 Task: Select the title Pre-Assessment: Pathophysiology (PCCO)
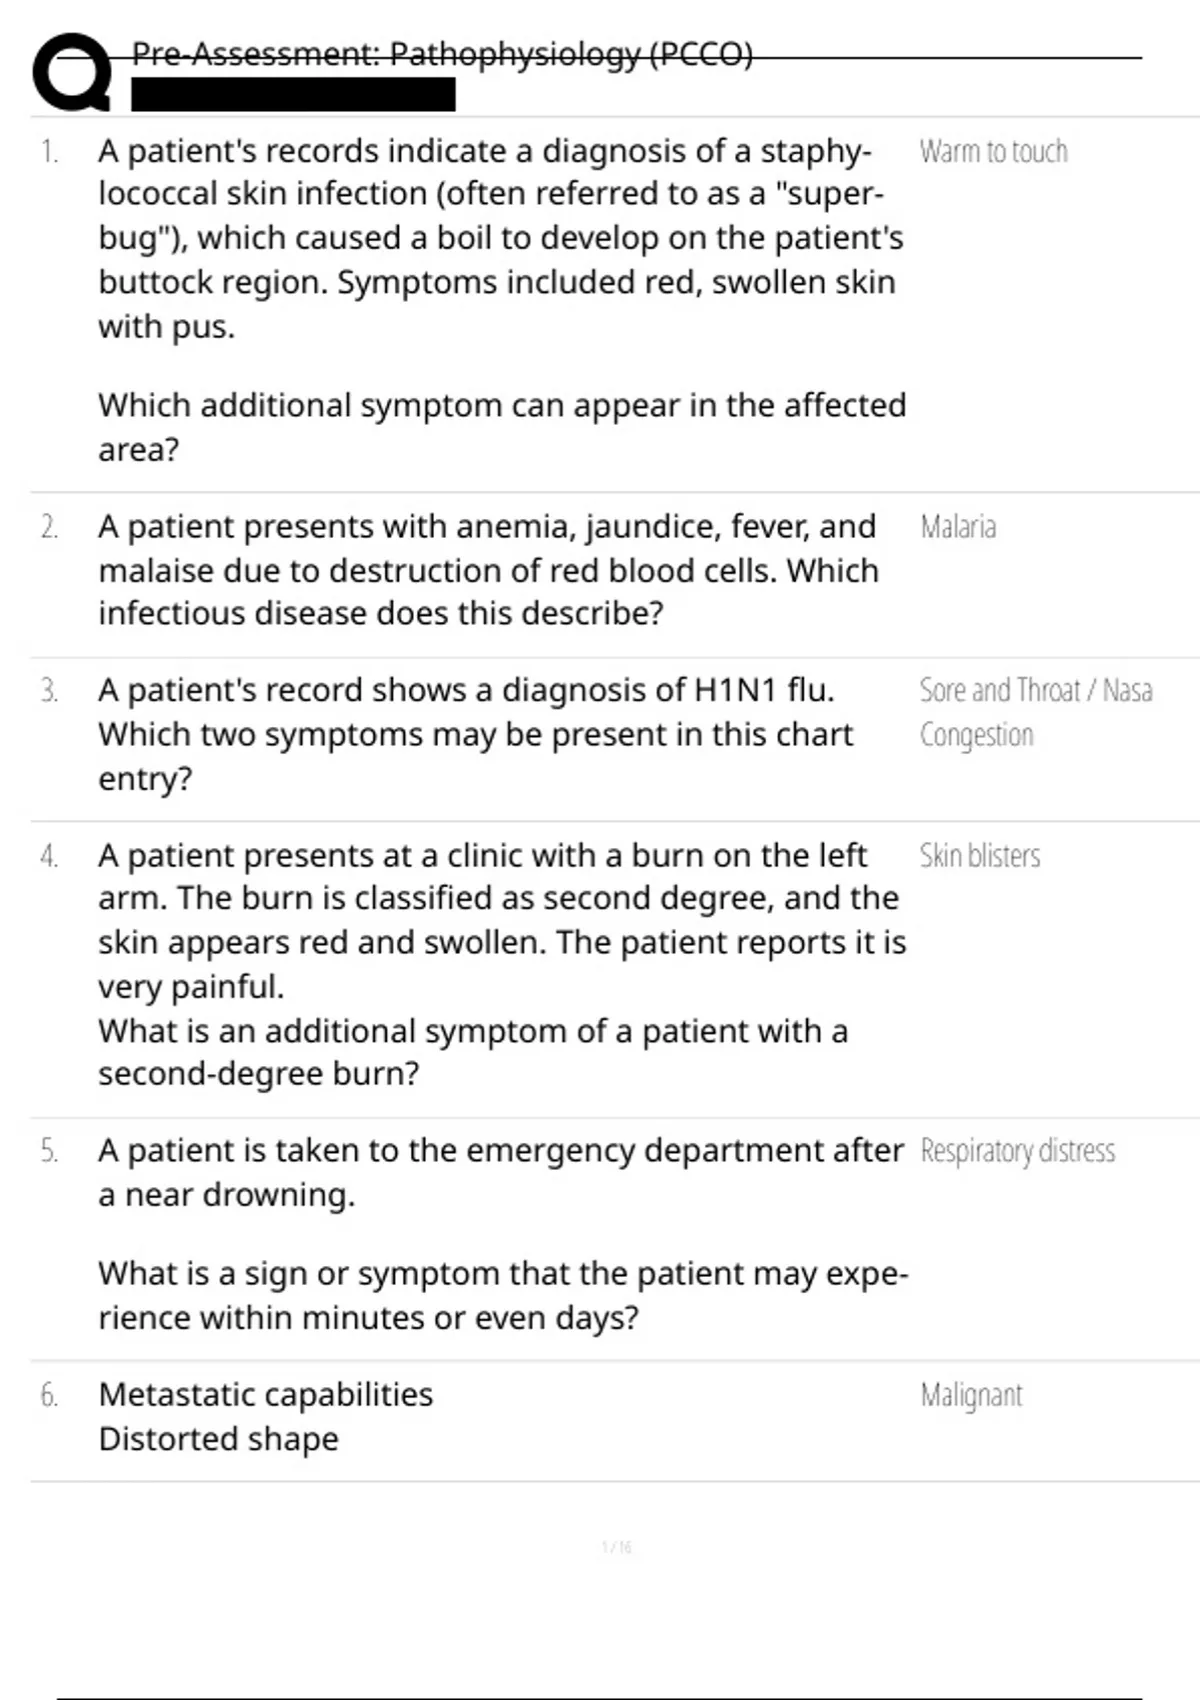(442, 53)
